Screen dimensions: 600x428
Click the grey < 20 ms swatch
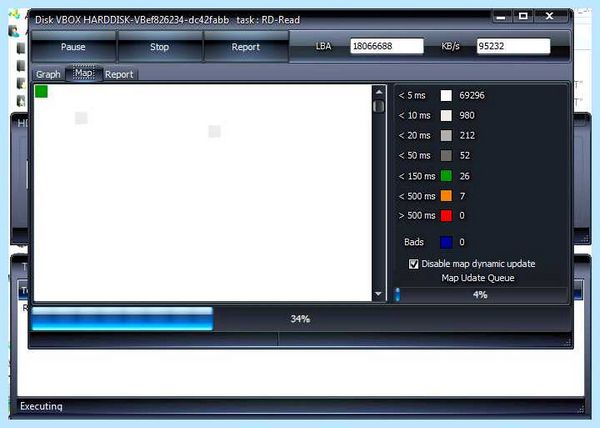click(x=446, y=135)
